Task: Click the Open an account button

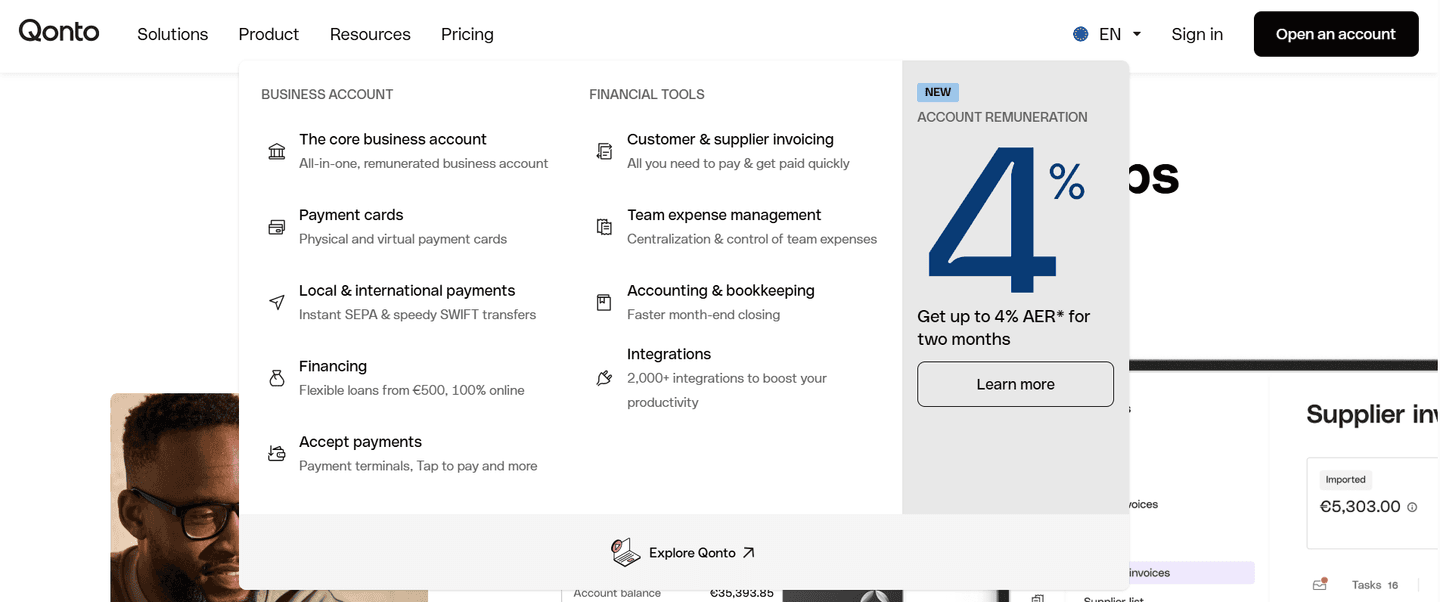Action: 1336,34
